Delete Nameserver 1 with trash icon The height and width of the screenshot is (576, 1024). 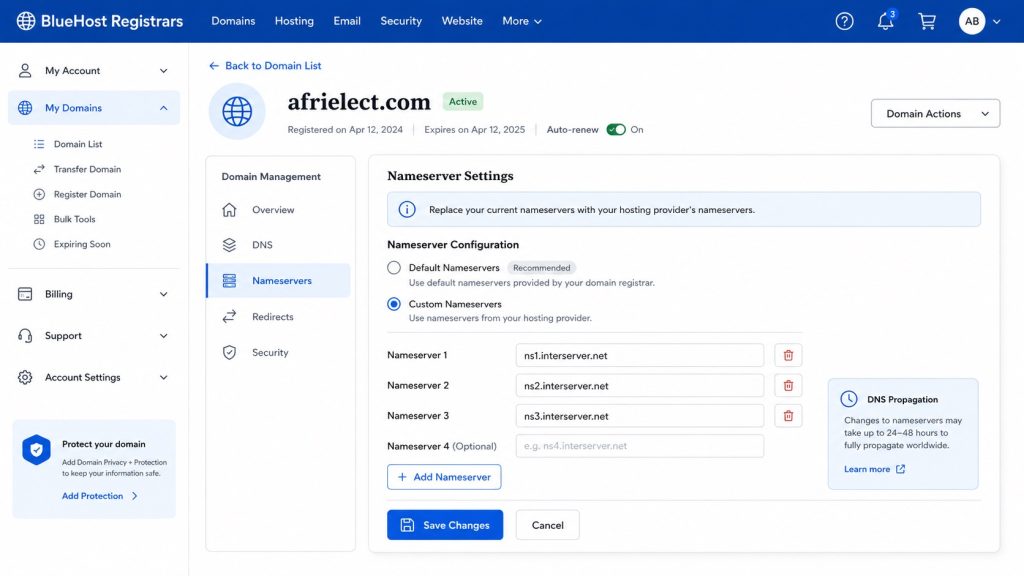(788, 355)
